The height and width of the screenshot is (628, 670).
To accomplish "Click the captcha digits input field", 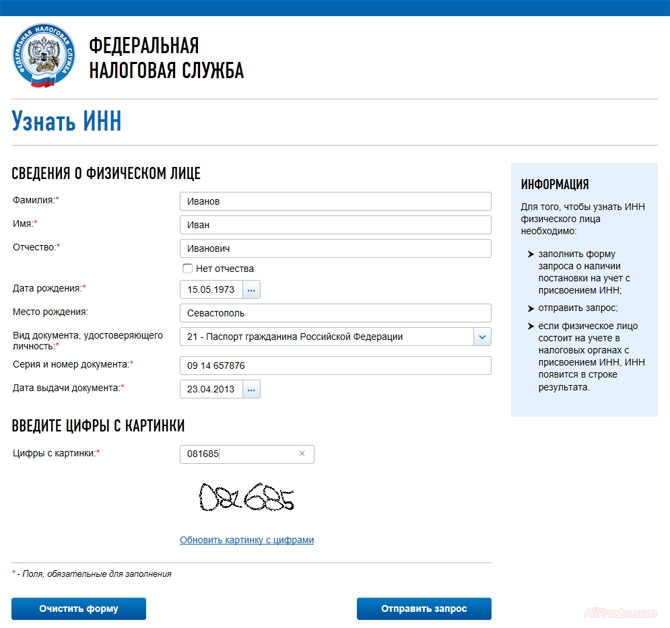I will [x=238, y=454].
